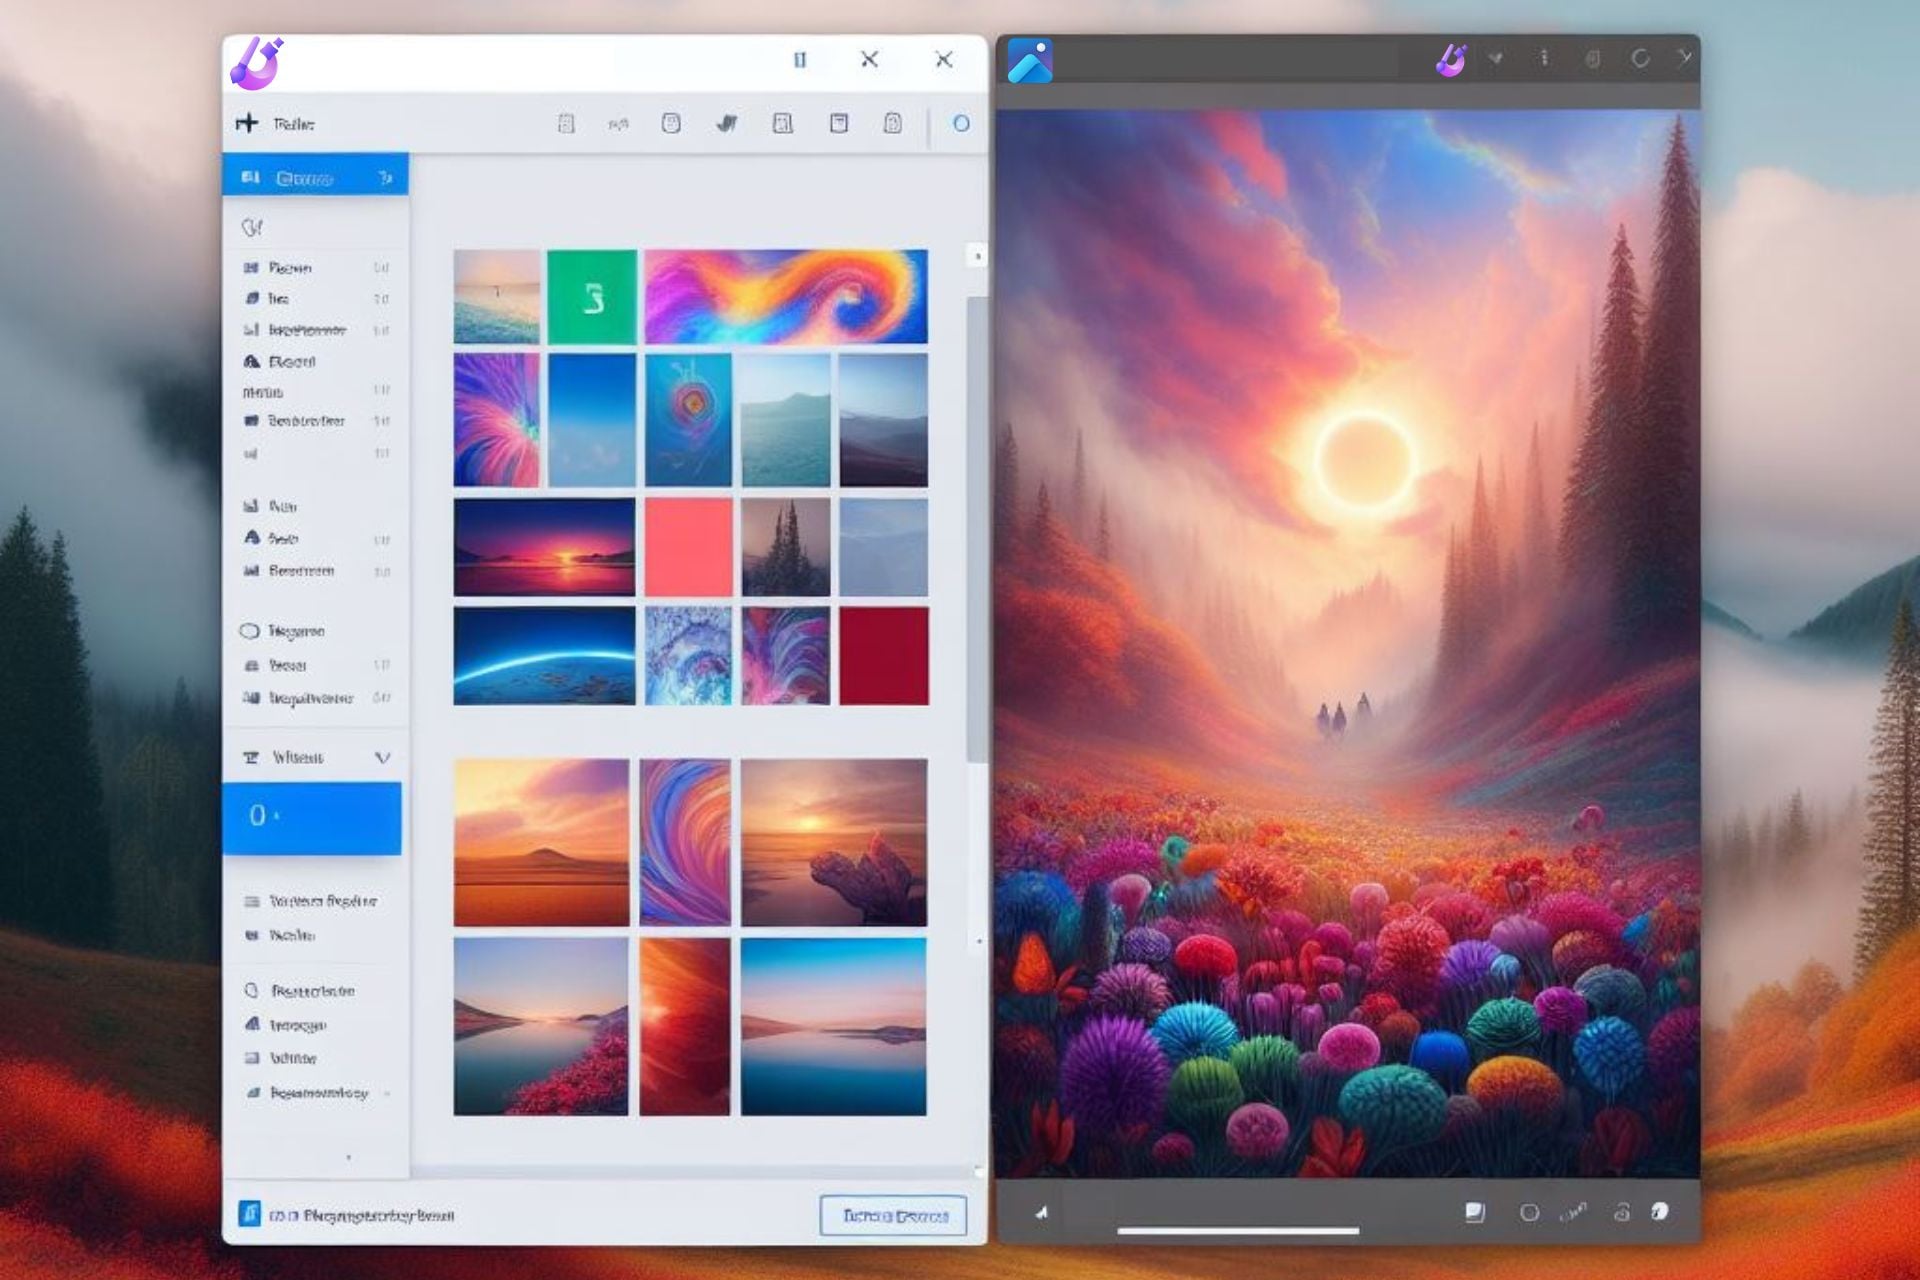Open the blue Photos app mountain icon

[x=1030, y=61]
